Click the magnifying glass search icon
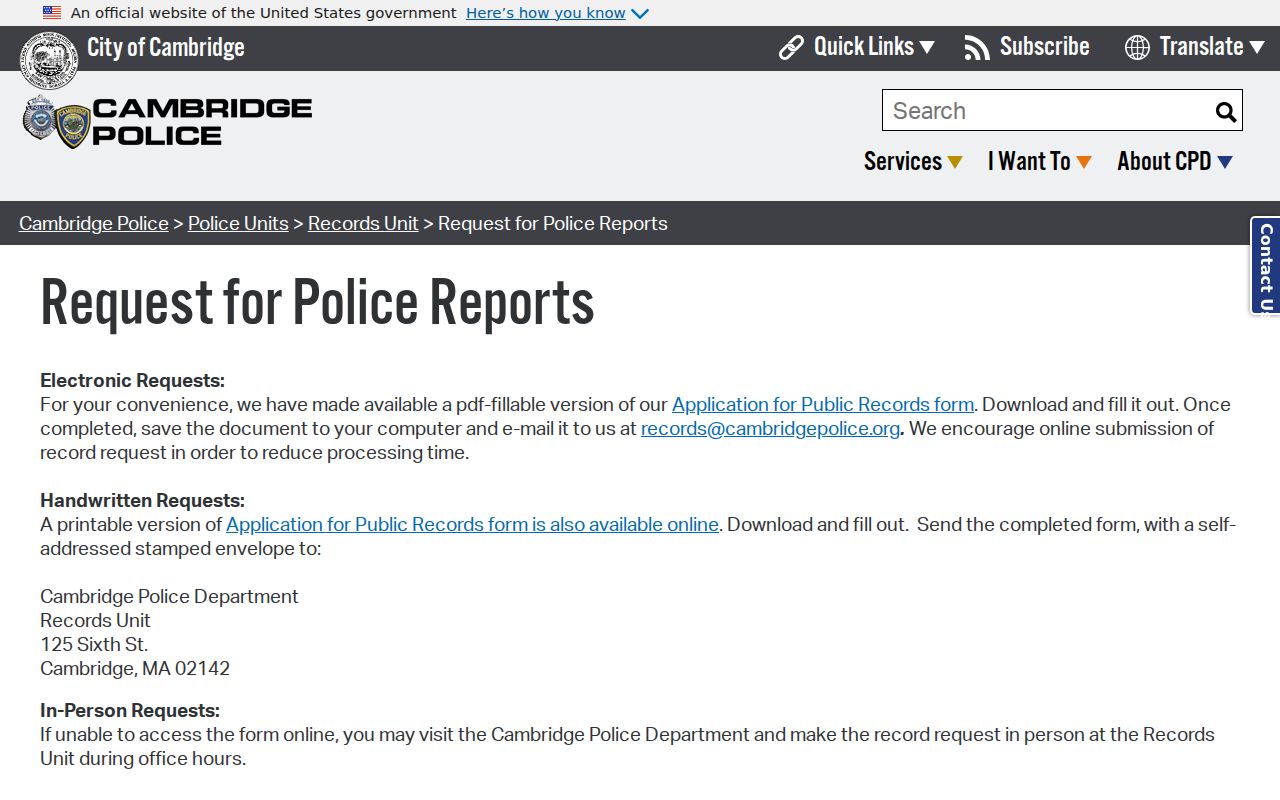 [1226, 111]
